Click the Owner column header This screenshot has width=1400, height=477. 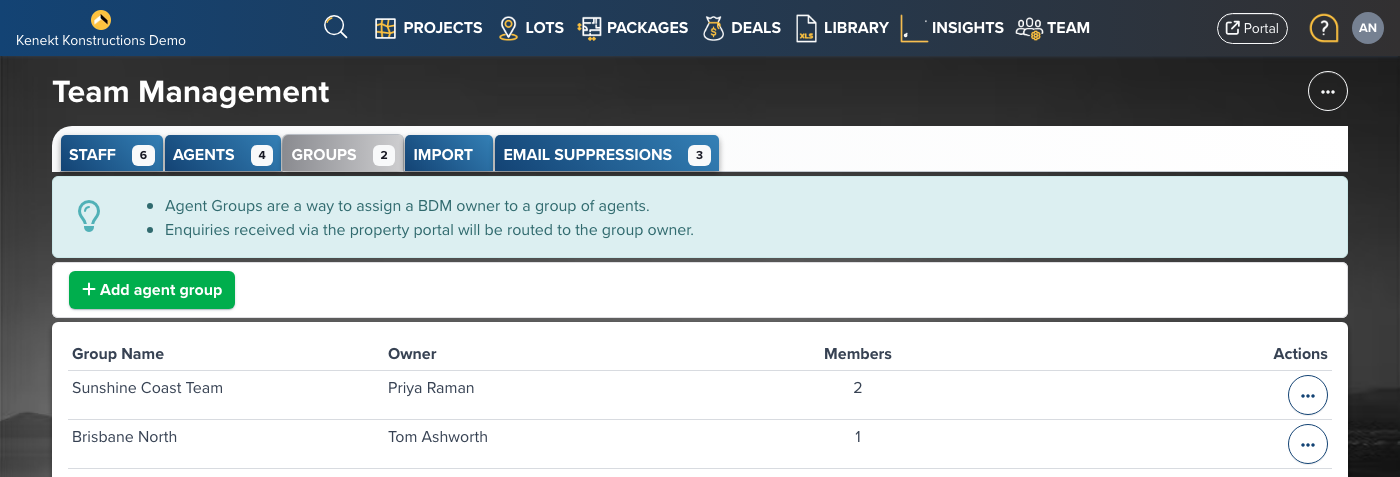click(x=412, y=354)
